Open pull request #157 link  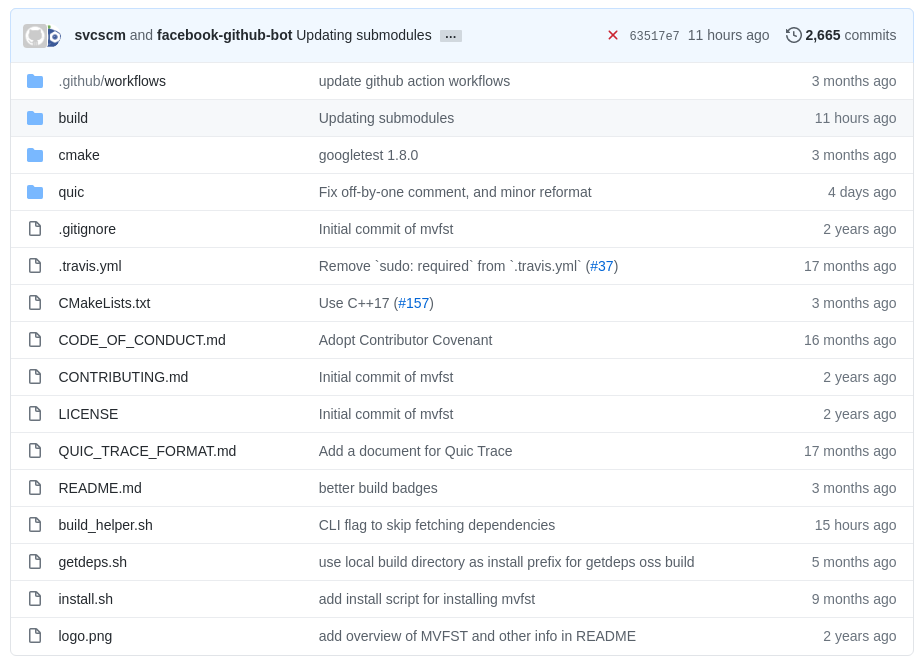tap(414, 302)
